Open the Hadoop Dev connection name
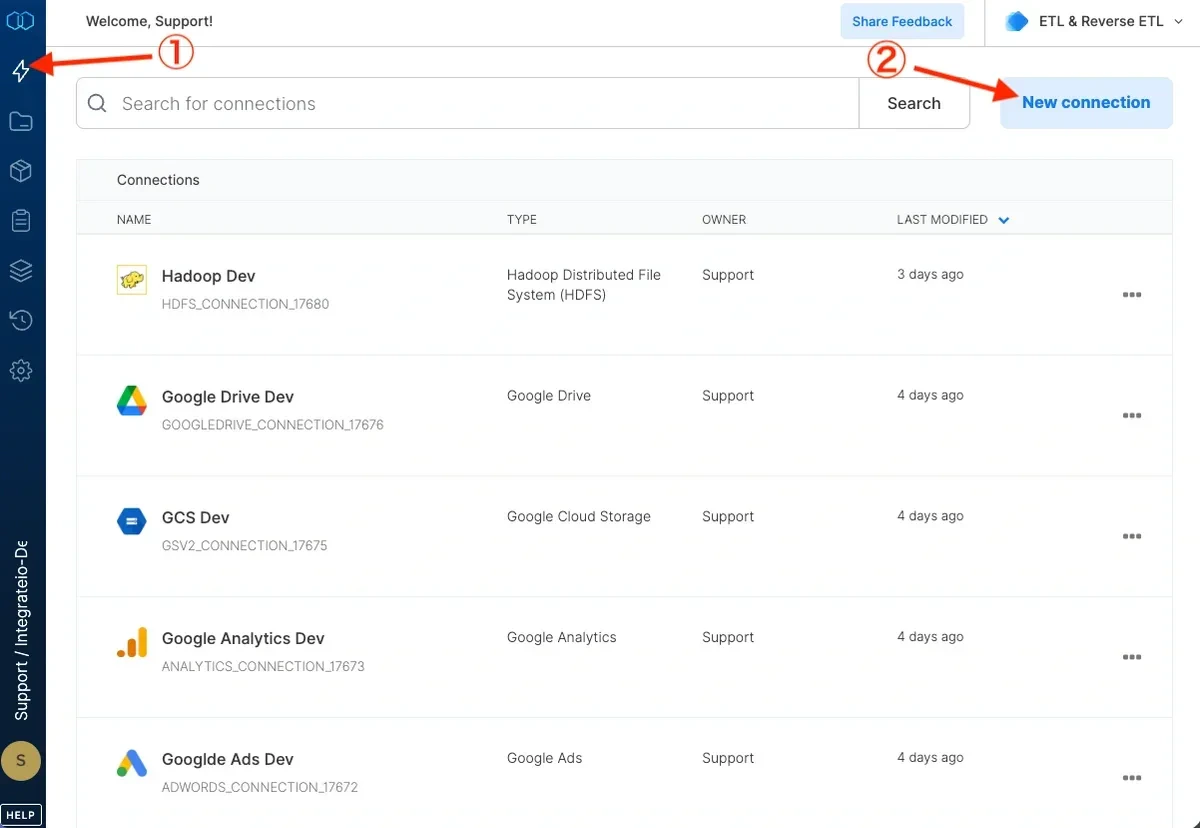This screenshot has width=1200, height=828. pyautogui.click(x=209, y=276)
